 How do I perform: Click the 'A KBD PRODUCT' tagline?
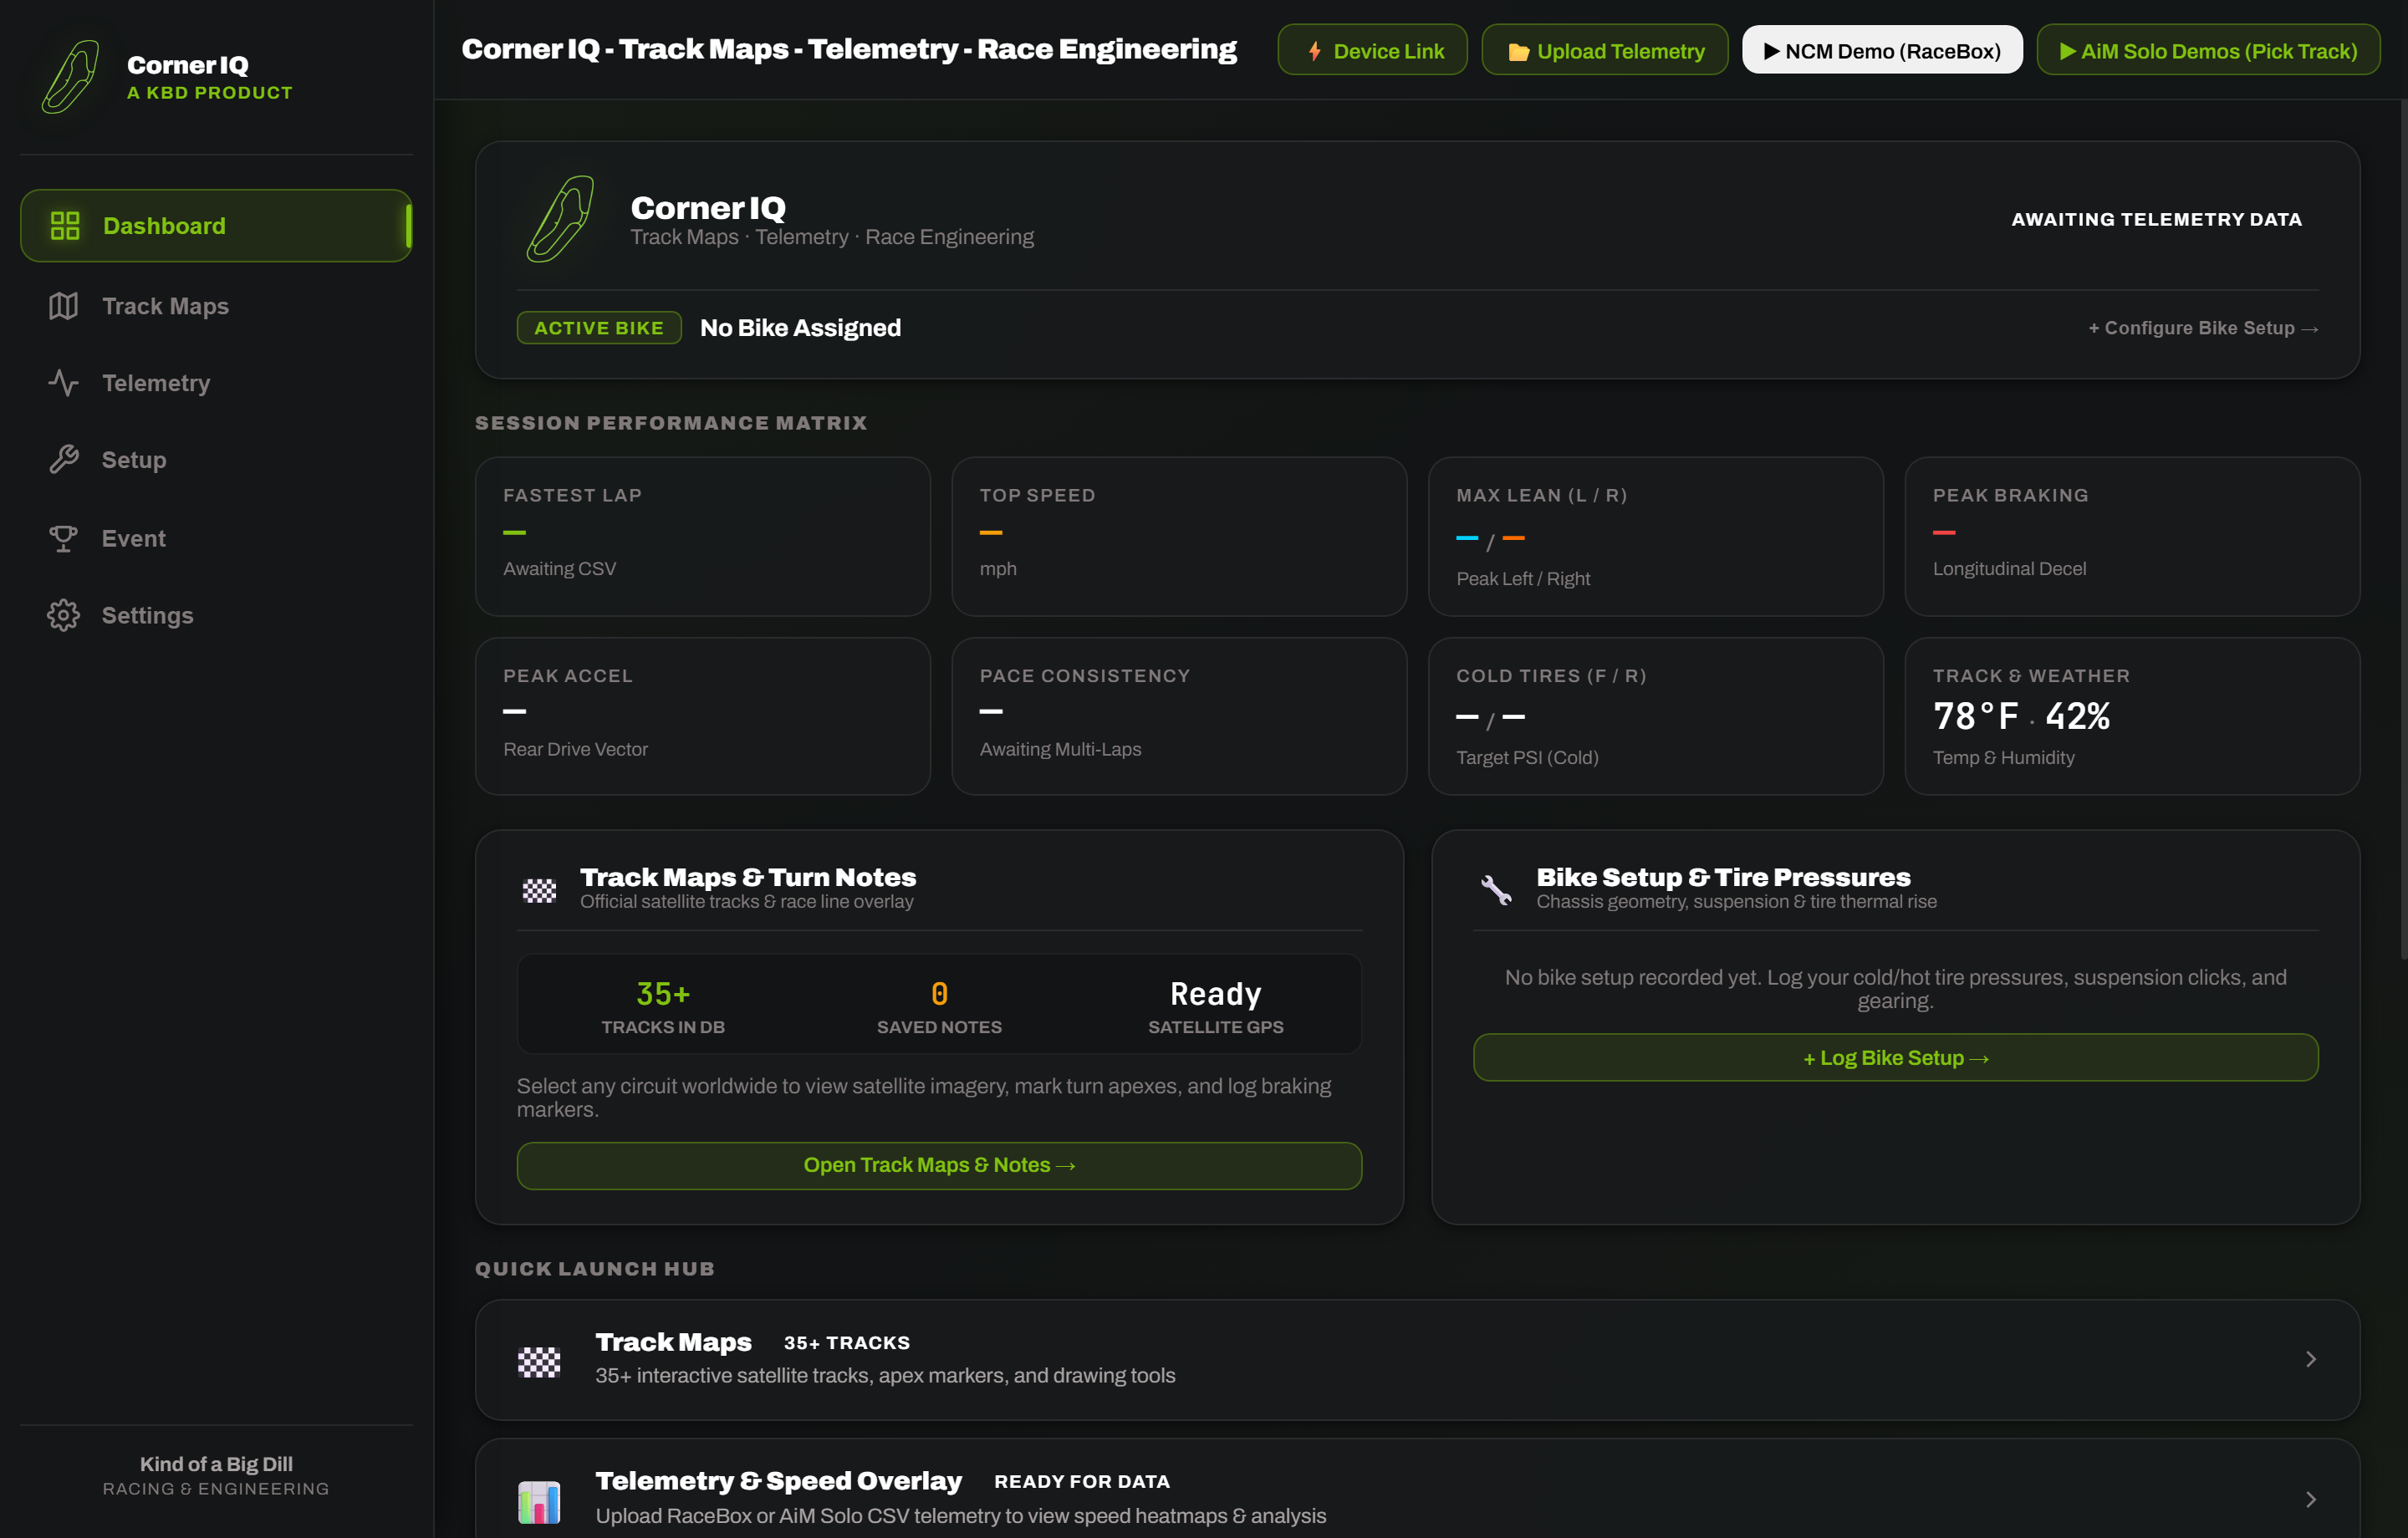(x=210, y=93)
